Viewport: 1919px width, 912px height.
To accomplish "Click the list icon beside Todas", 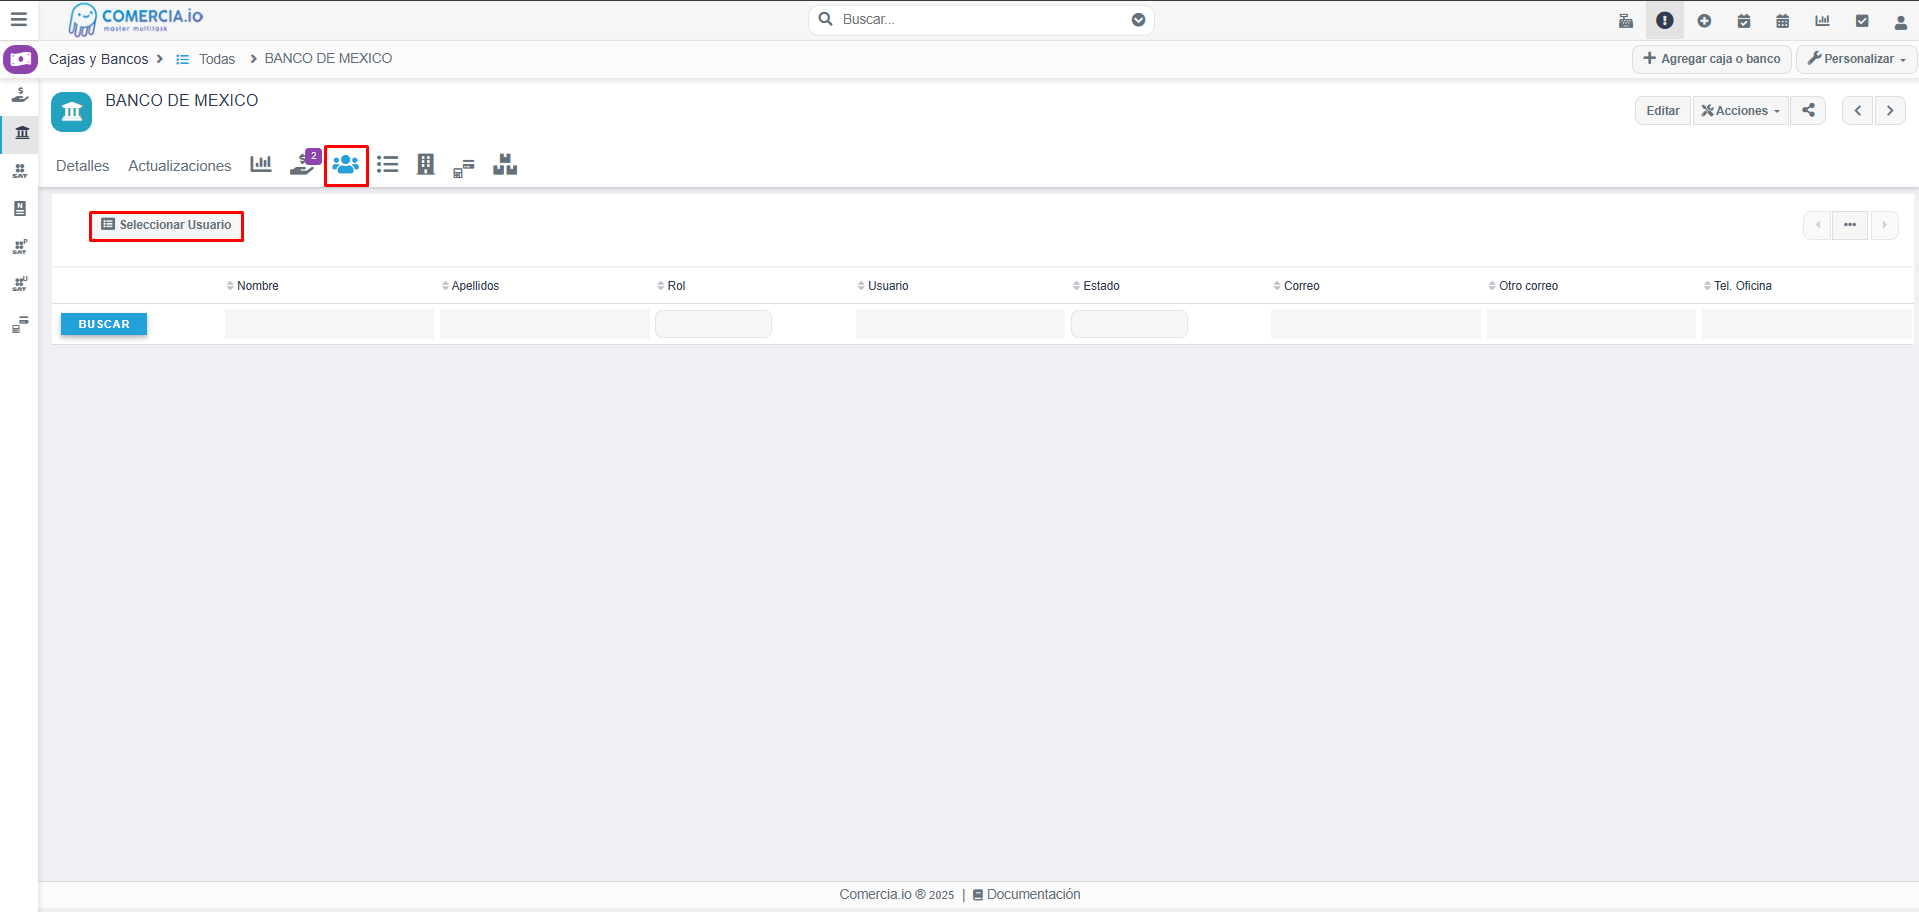I will coord(183,59).
